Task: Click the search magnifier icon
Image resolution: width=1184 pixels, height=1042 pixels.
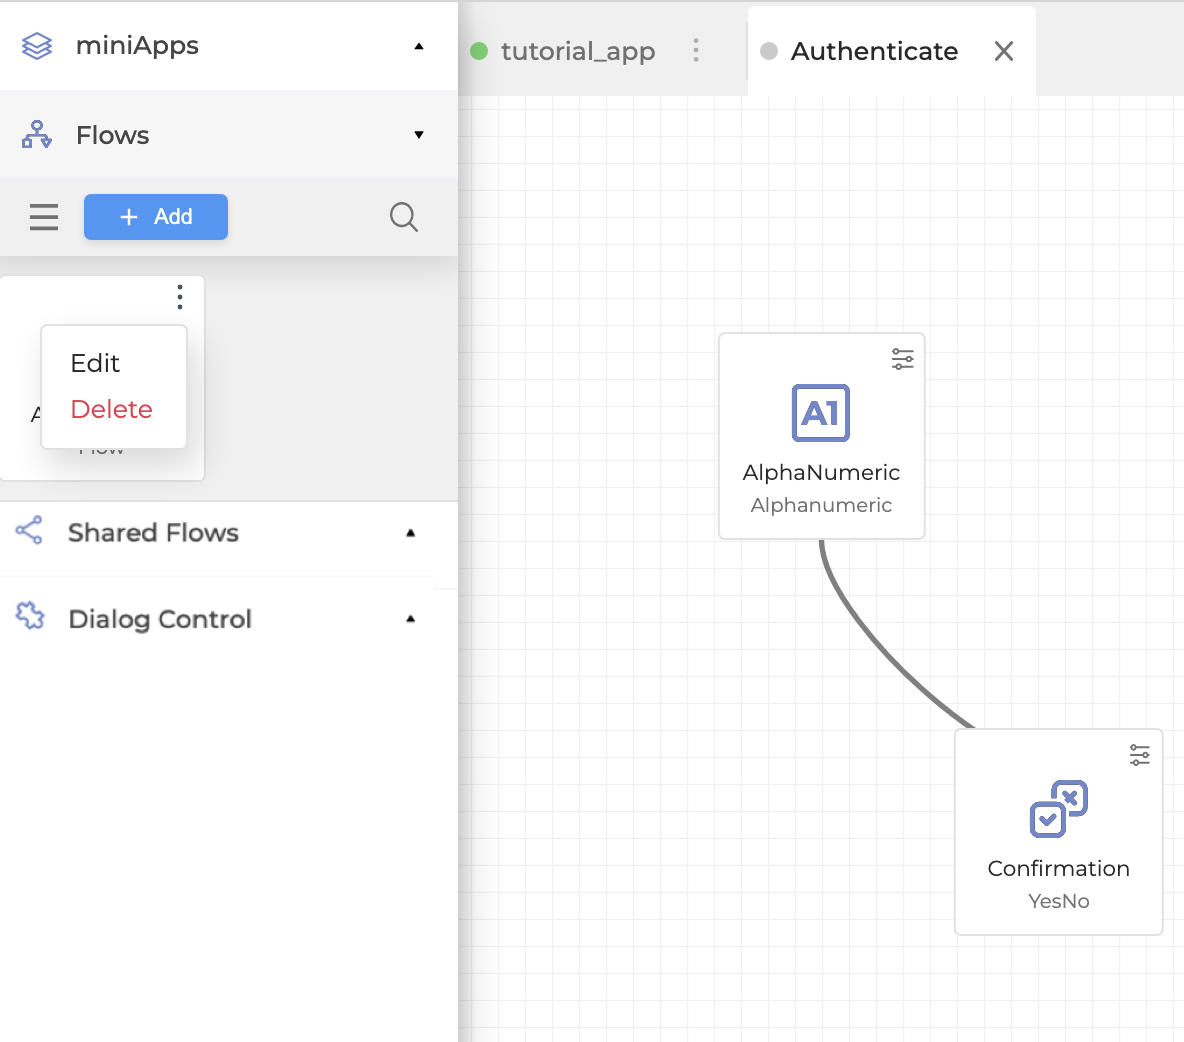Action: tap(403, 217)
